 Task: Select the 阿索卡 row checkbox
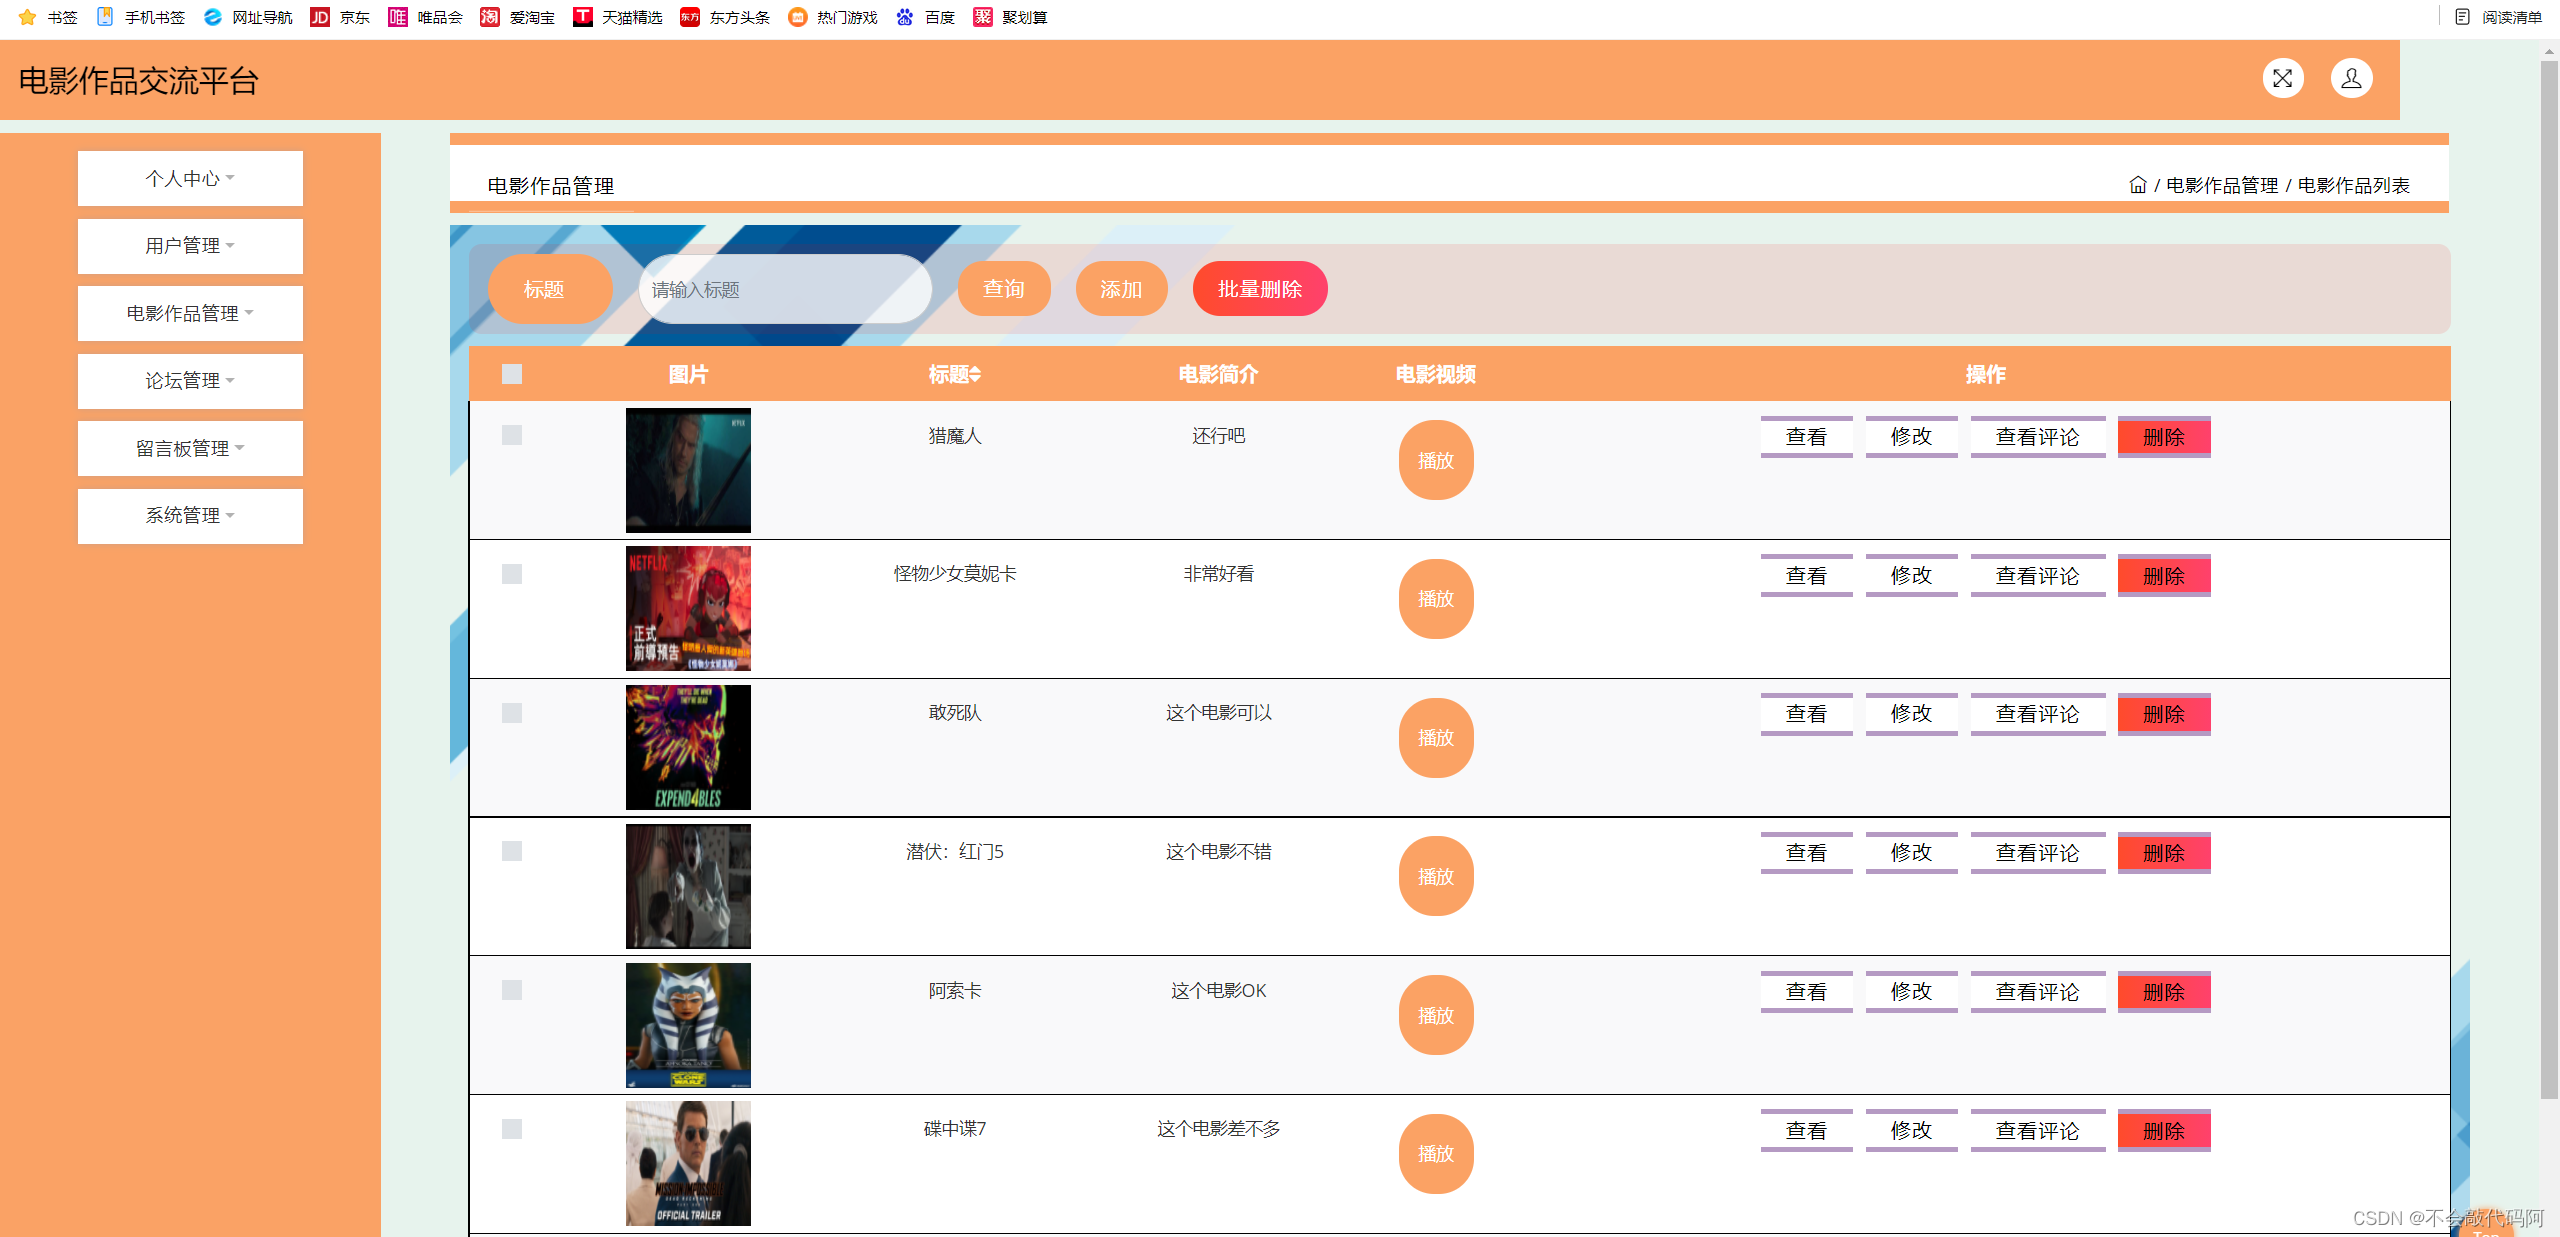pos(512,990)
